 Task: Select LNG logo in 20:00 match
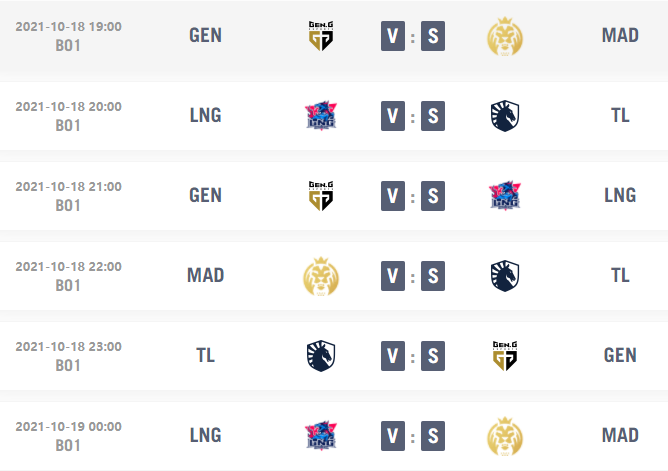pos(321,115)
